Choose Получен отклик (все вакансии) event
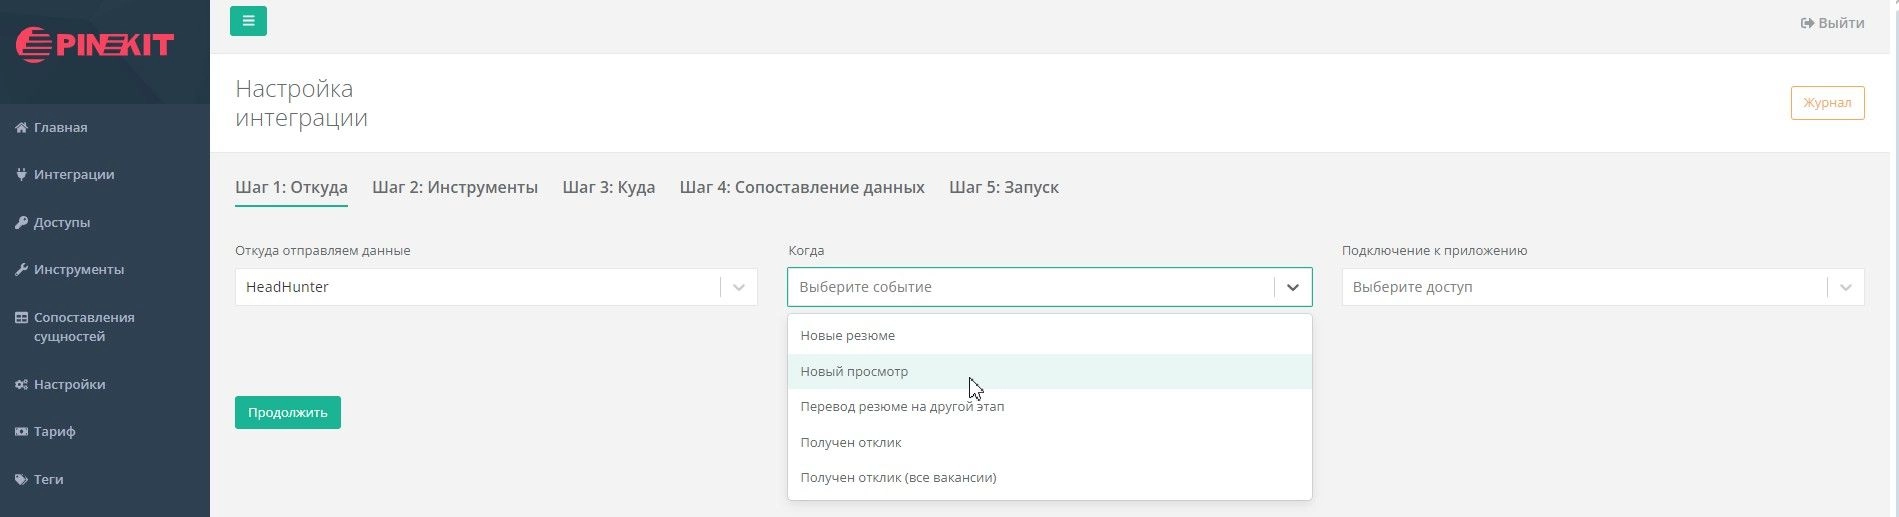This screenshot has height=517, width=1899. [898, 478]
